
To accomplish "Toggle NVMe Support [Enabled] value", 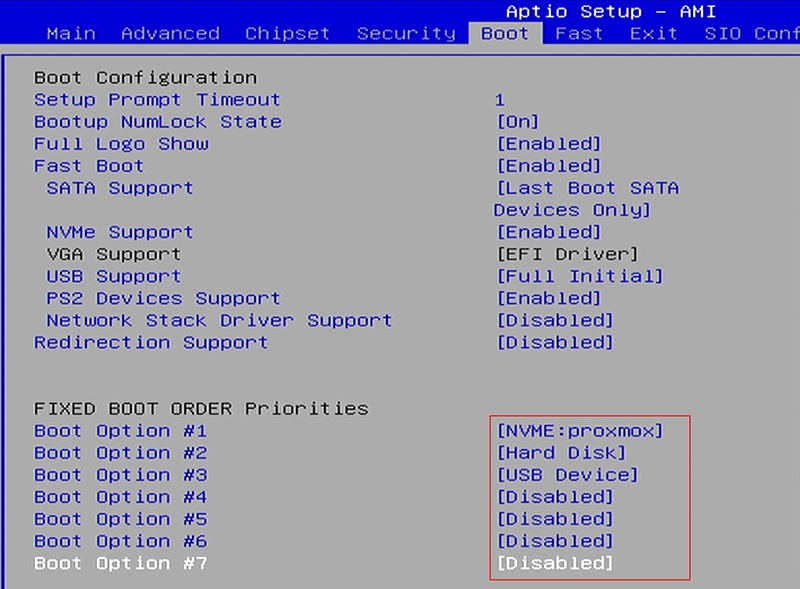I will (x=549, y=232).
